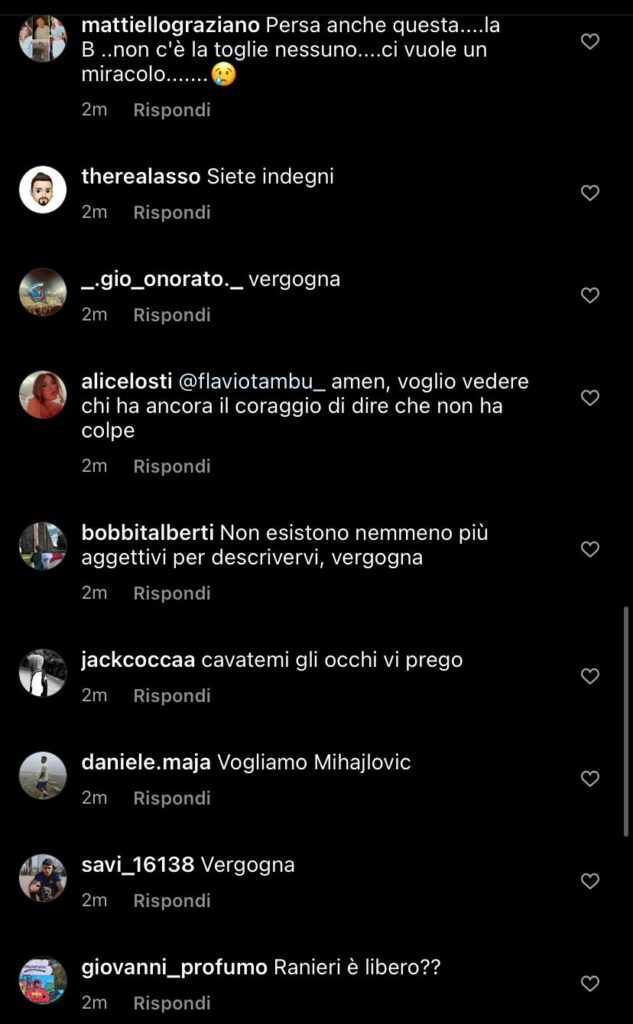
Task: View therealasso's avatar profile picture
Action: coord(42,189)
